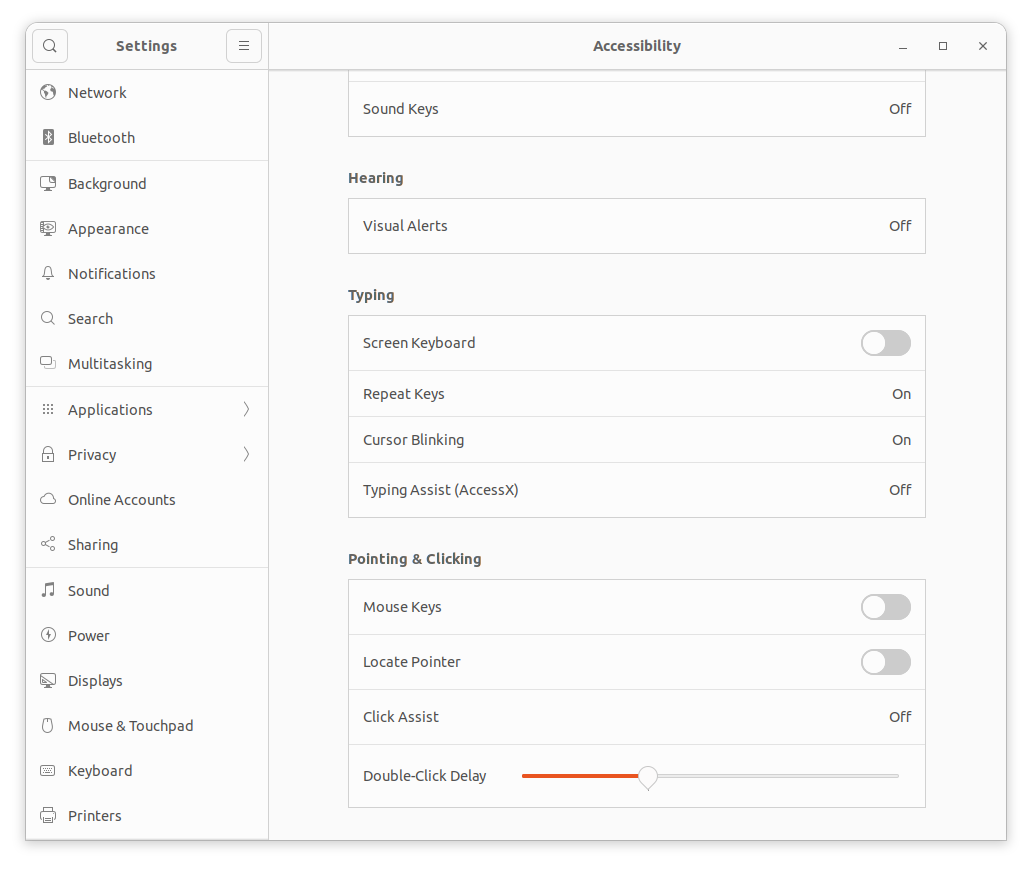Select Mouse & Touchpad label
1032x869 pixels.
(131, 726)
